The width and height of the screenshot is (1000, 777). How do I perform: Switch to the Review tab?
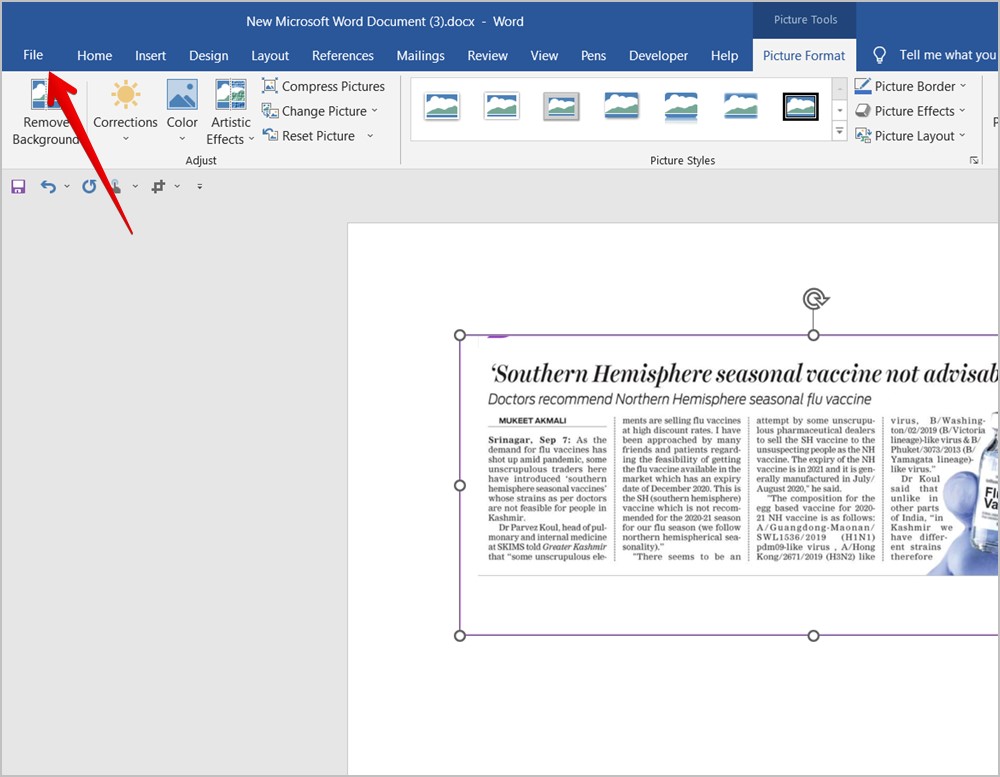pyautogui.click(x=487, y=56)
